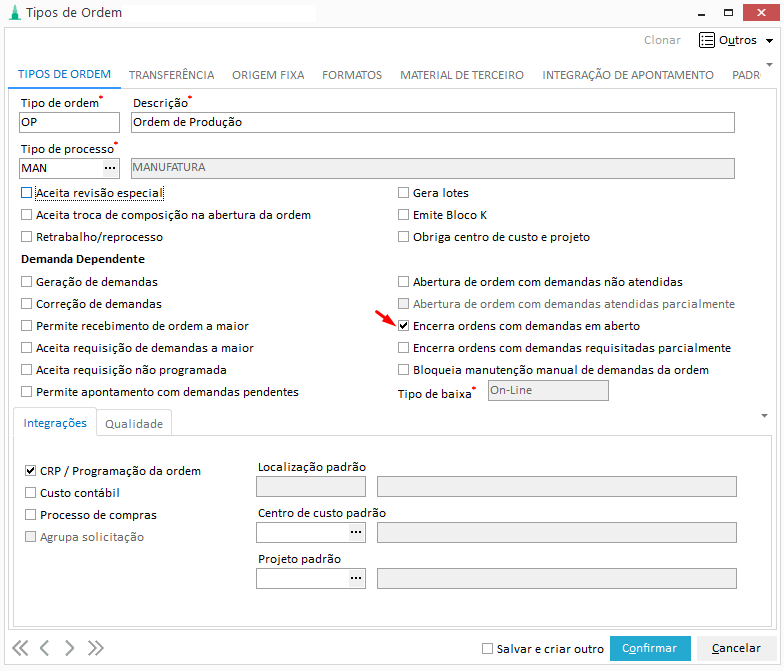Image resolution: width=784 pixels, height=671 pixels.
Task: Enable Geração de demandas
Action: tap(26, 282)
